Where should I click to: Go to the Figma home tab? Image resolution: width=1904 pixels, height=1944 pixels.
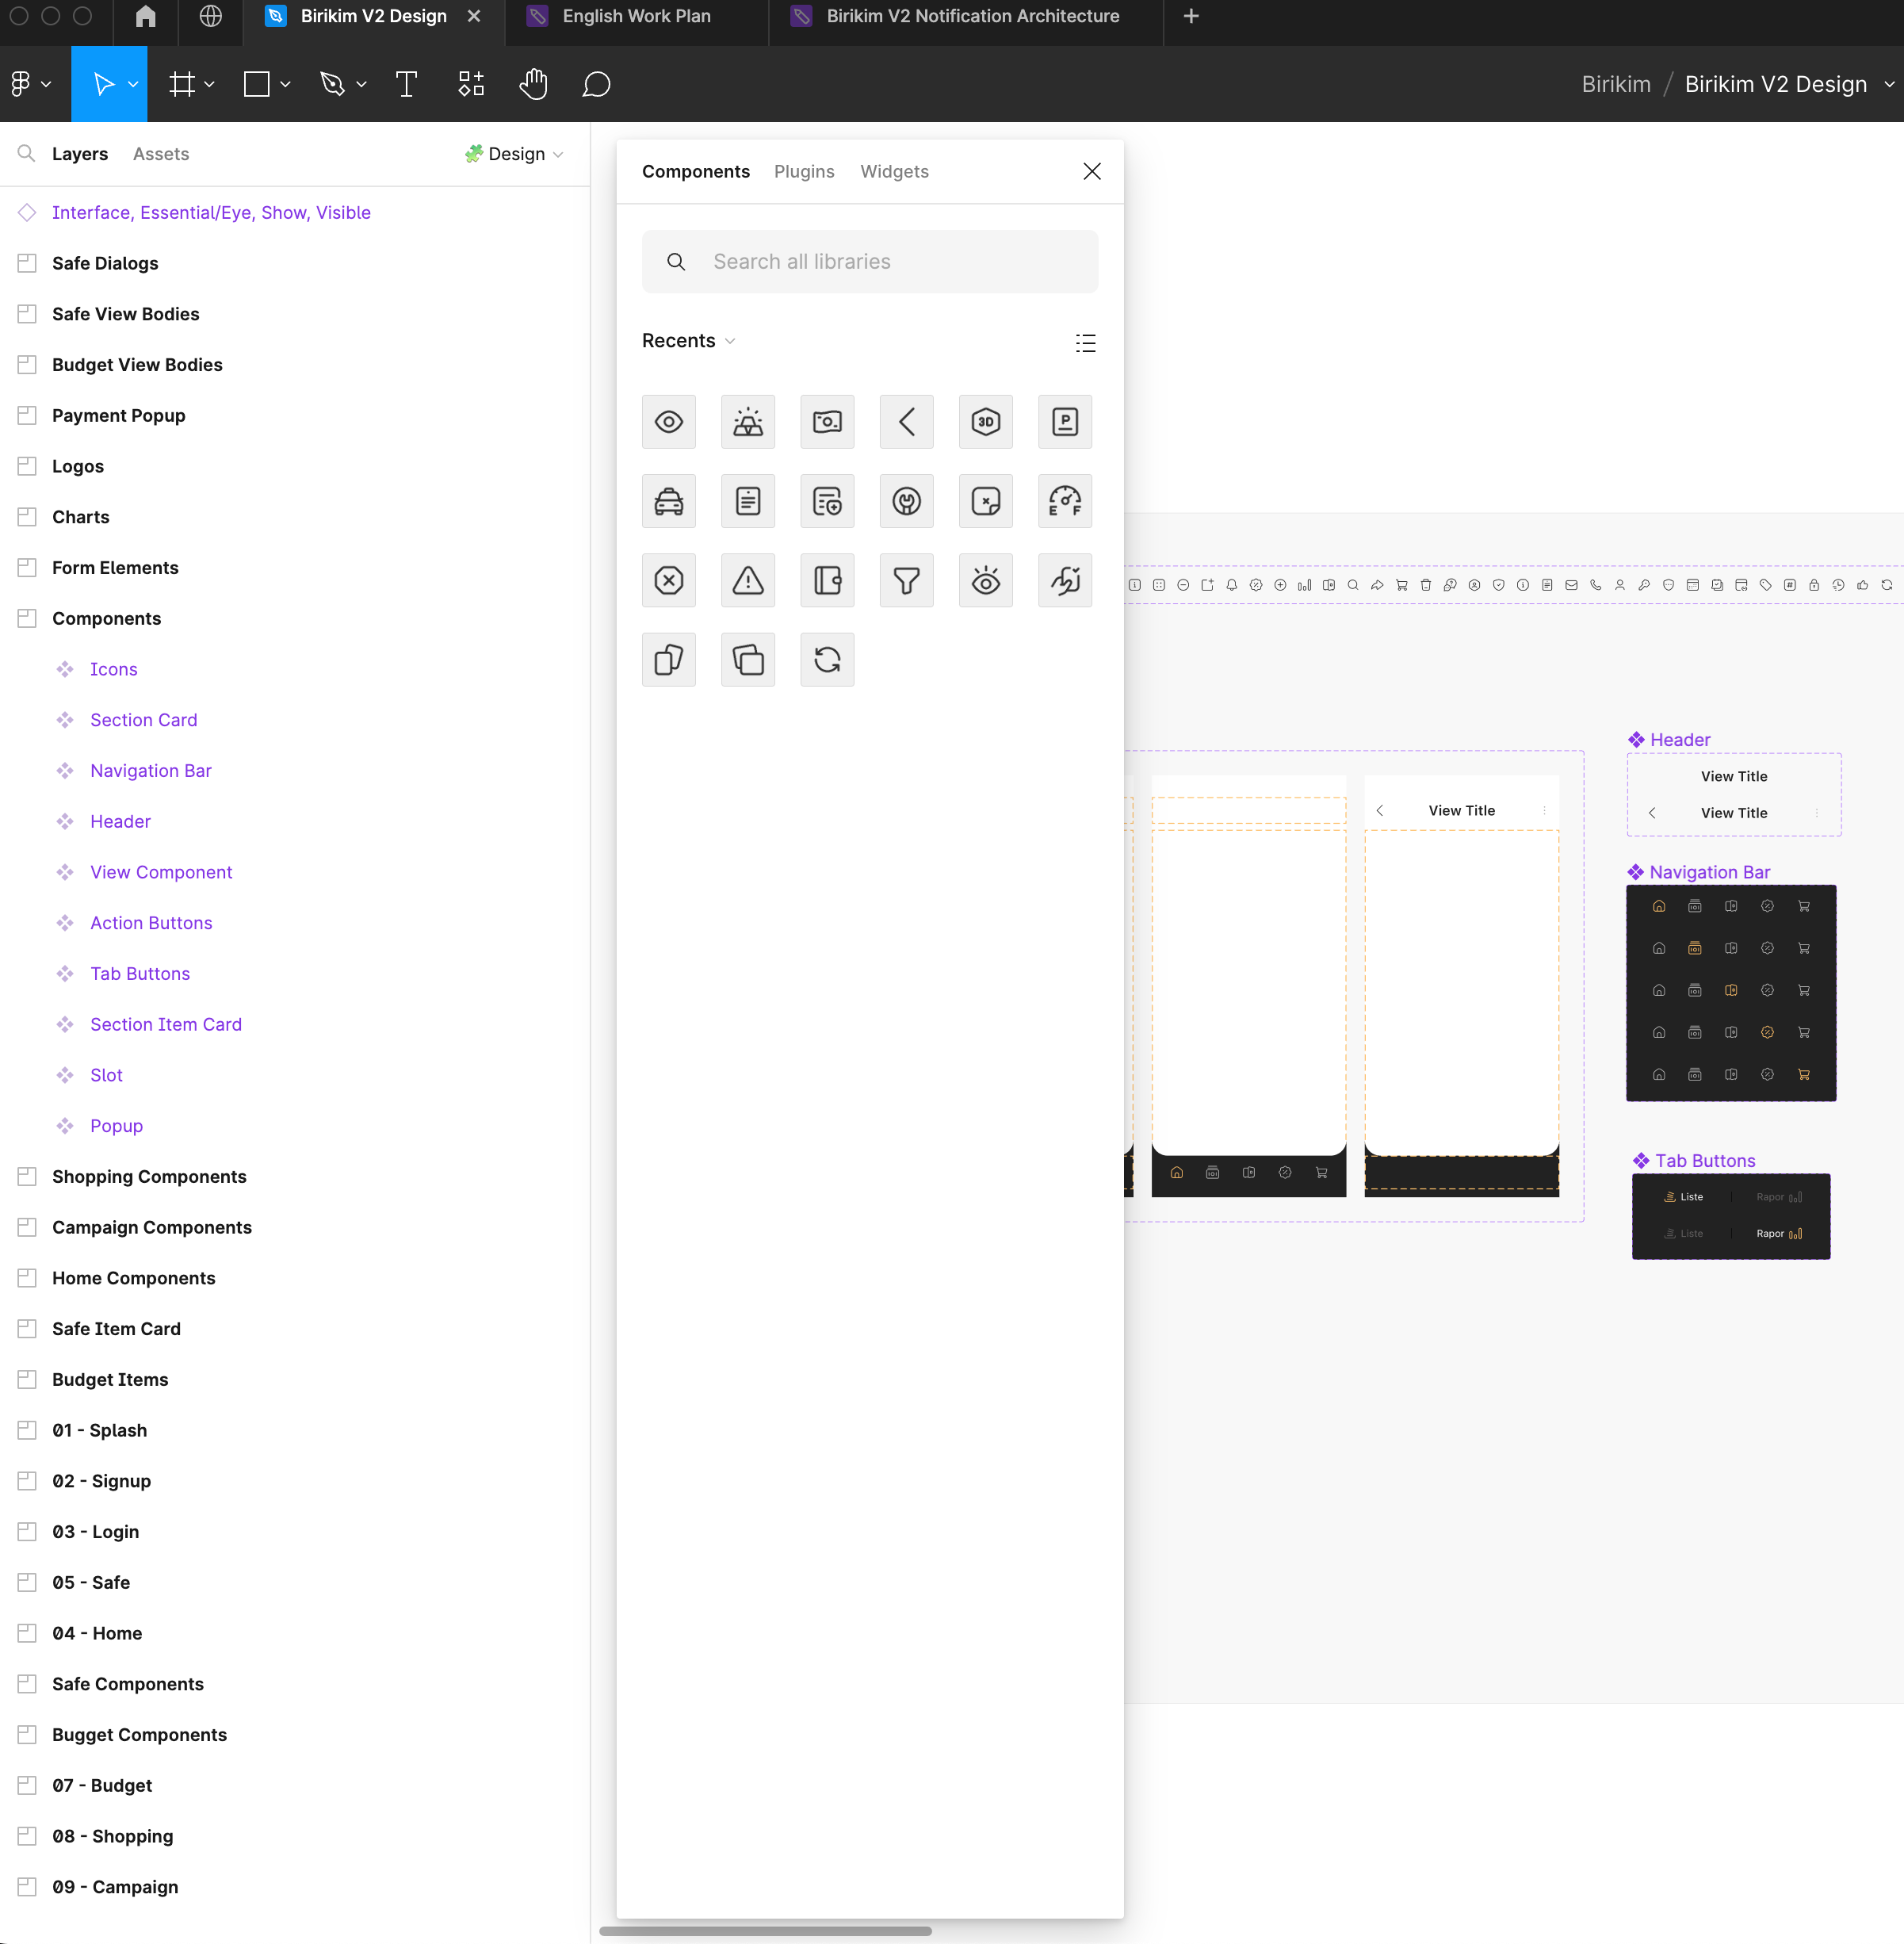146,16
